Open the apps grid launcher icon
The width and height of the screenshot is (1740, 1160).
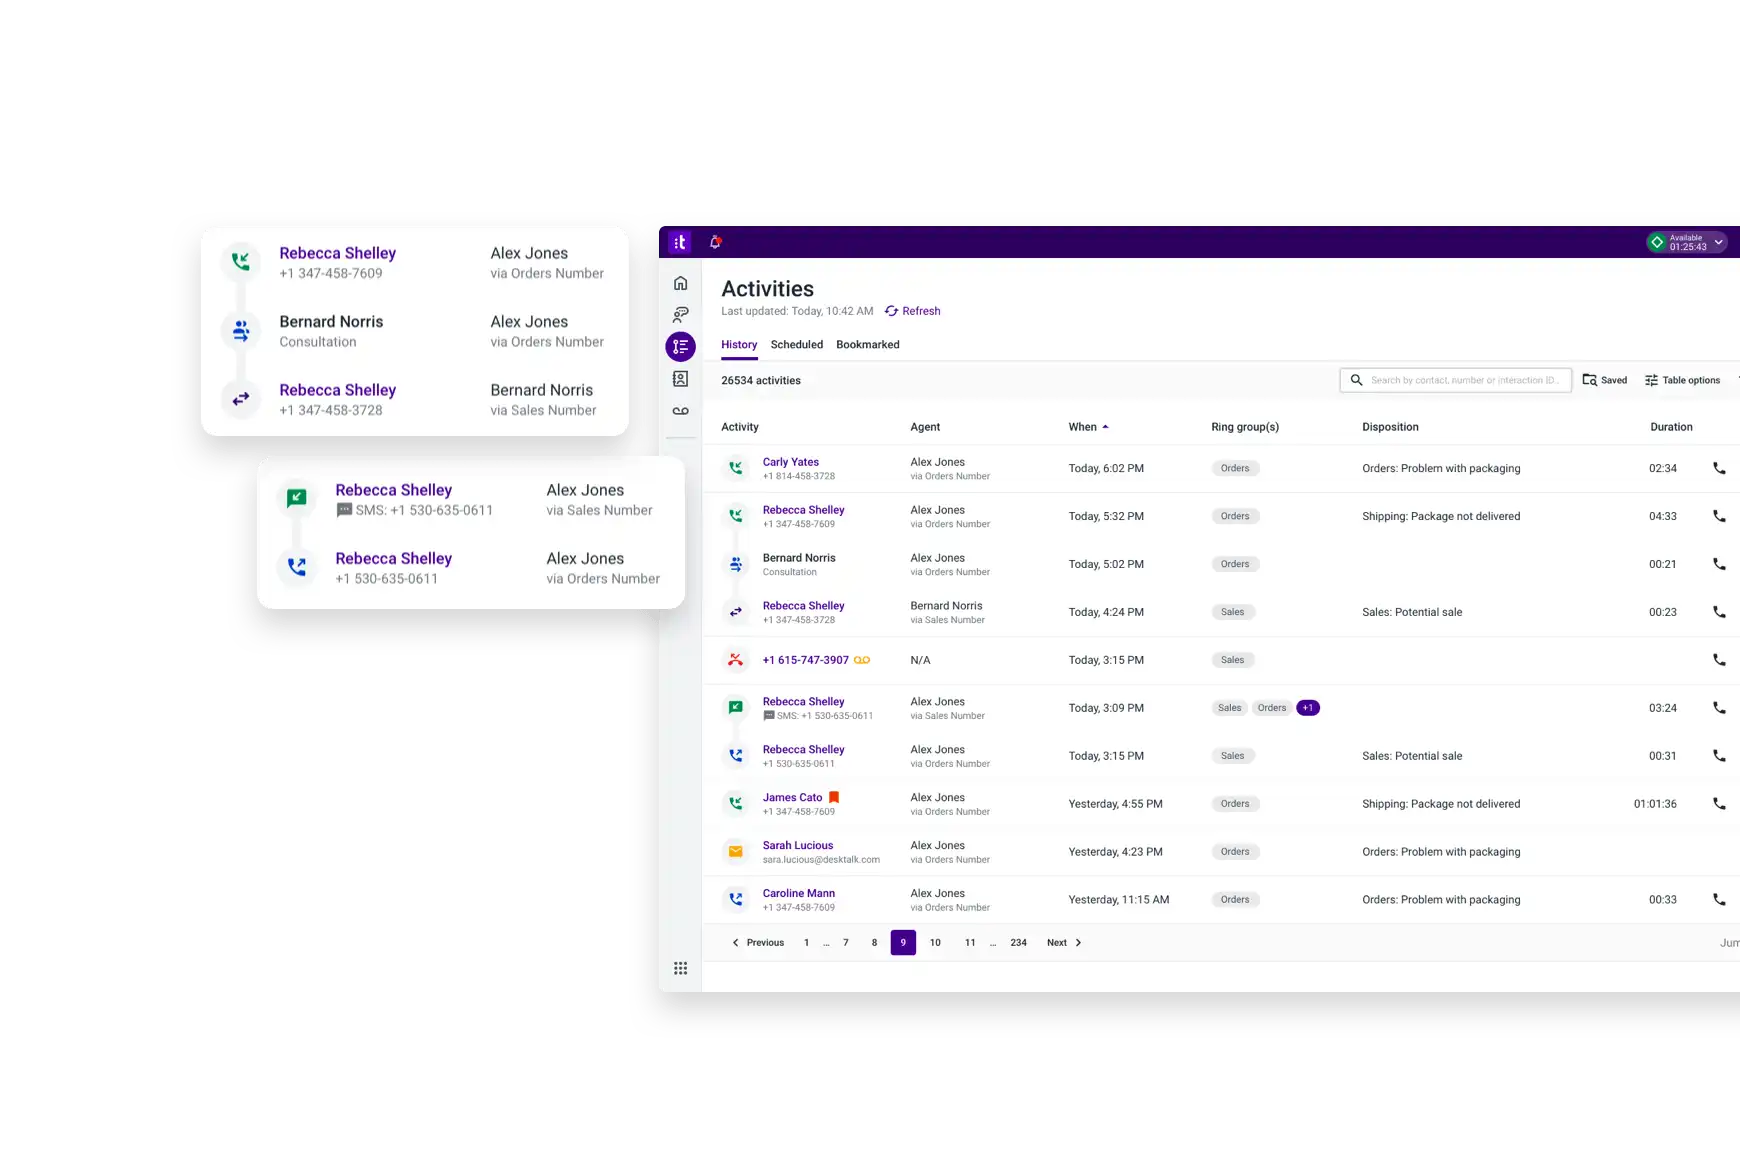point(680,968)
